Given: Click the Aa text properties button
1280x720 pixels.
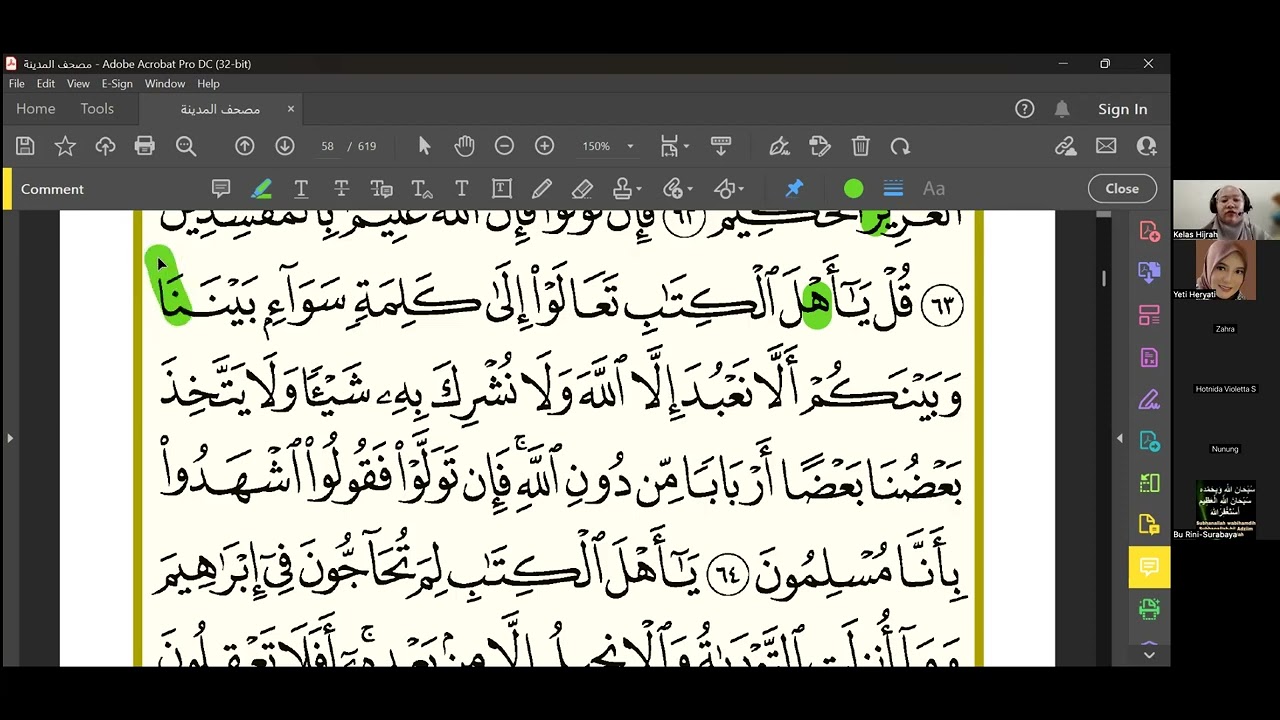Looking at the screenshot, I should point(934,188).
